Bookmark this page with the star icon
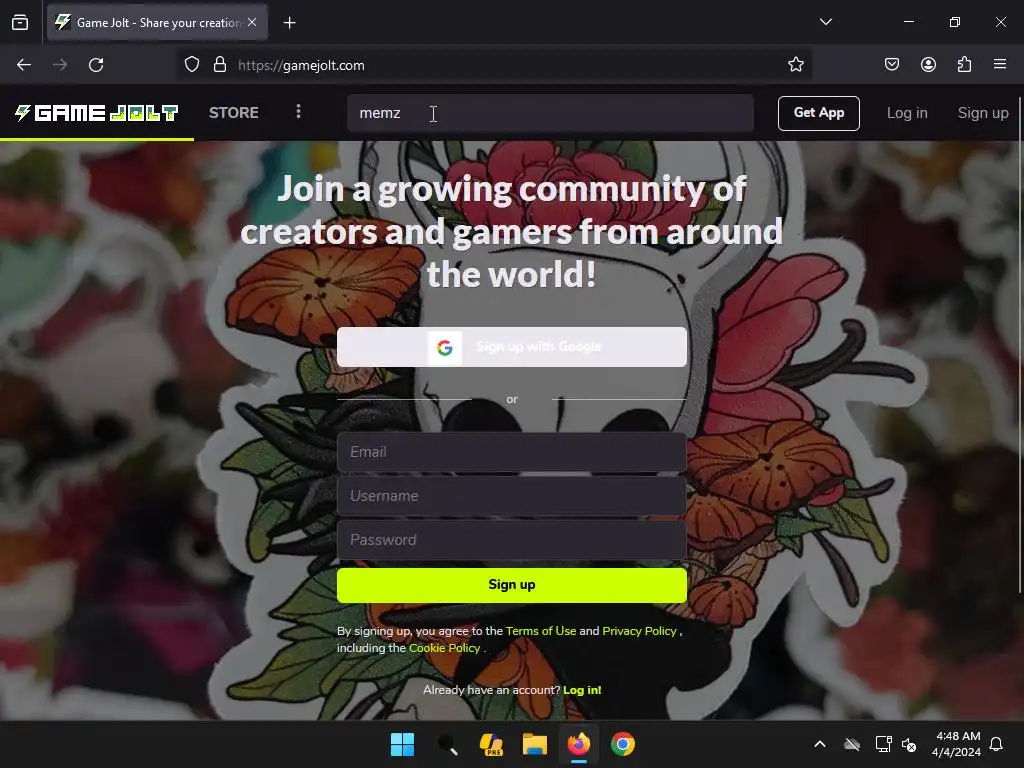 (795, 65)
